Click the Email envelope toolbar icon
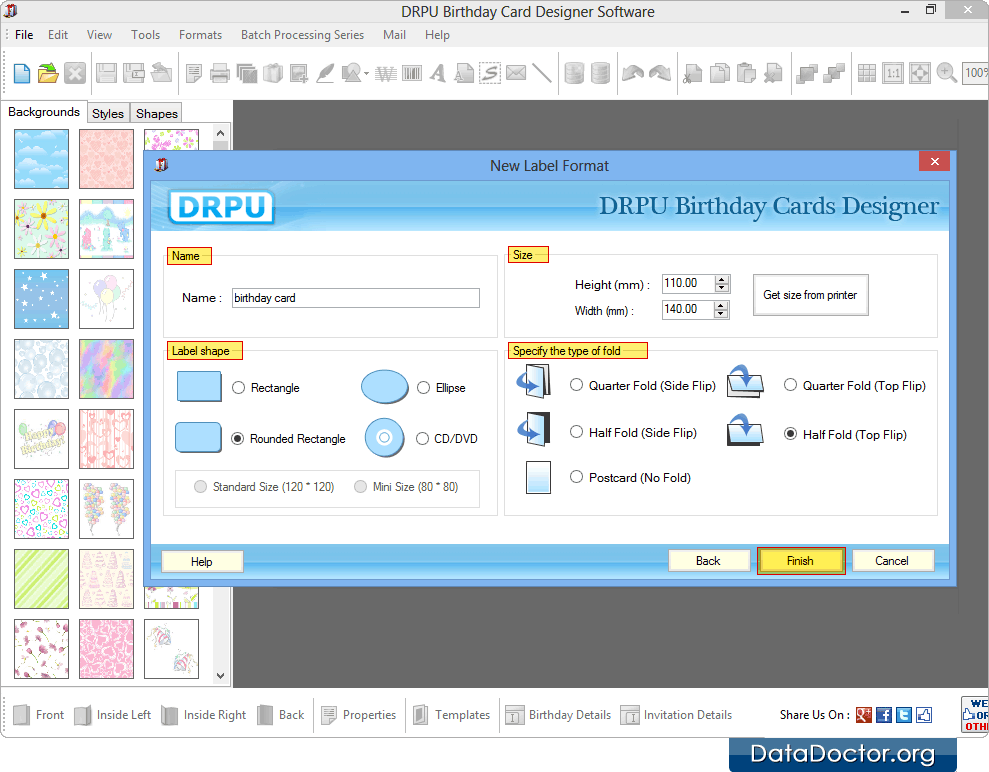Image resolution: width=989 pixels, height=772 pixels. click(x=516, y=73)
